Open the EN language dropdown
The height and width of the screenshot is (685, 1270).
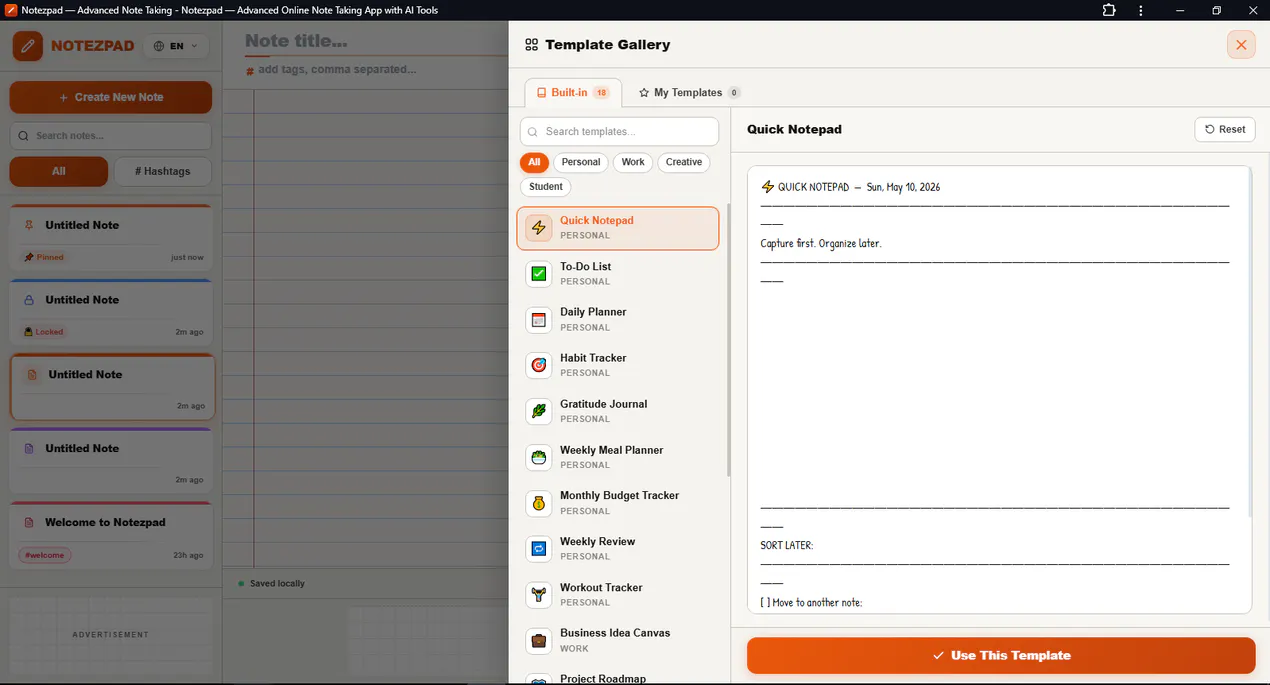tap(177, 46)
